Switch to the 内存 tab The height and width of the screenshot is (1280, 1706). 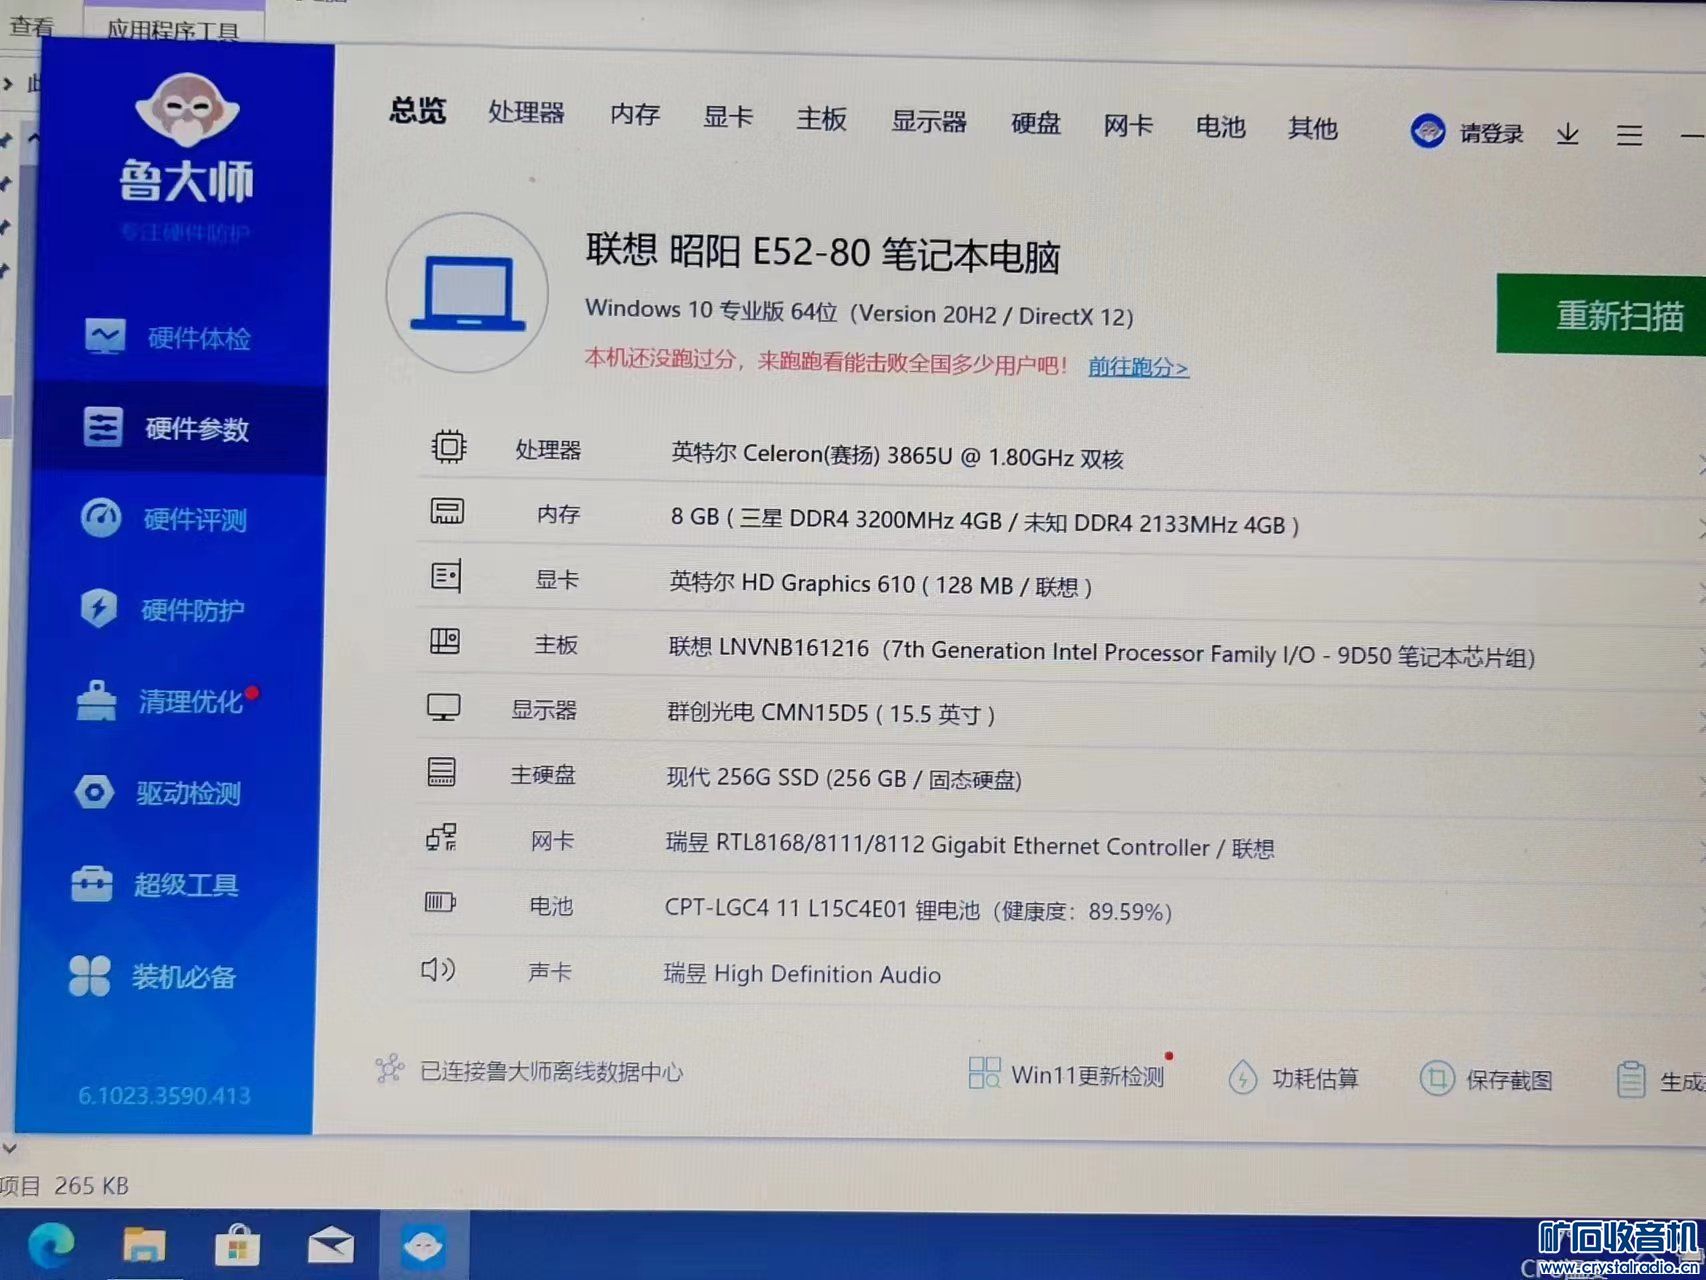click(635, 115)
